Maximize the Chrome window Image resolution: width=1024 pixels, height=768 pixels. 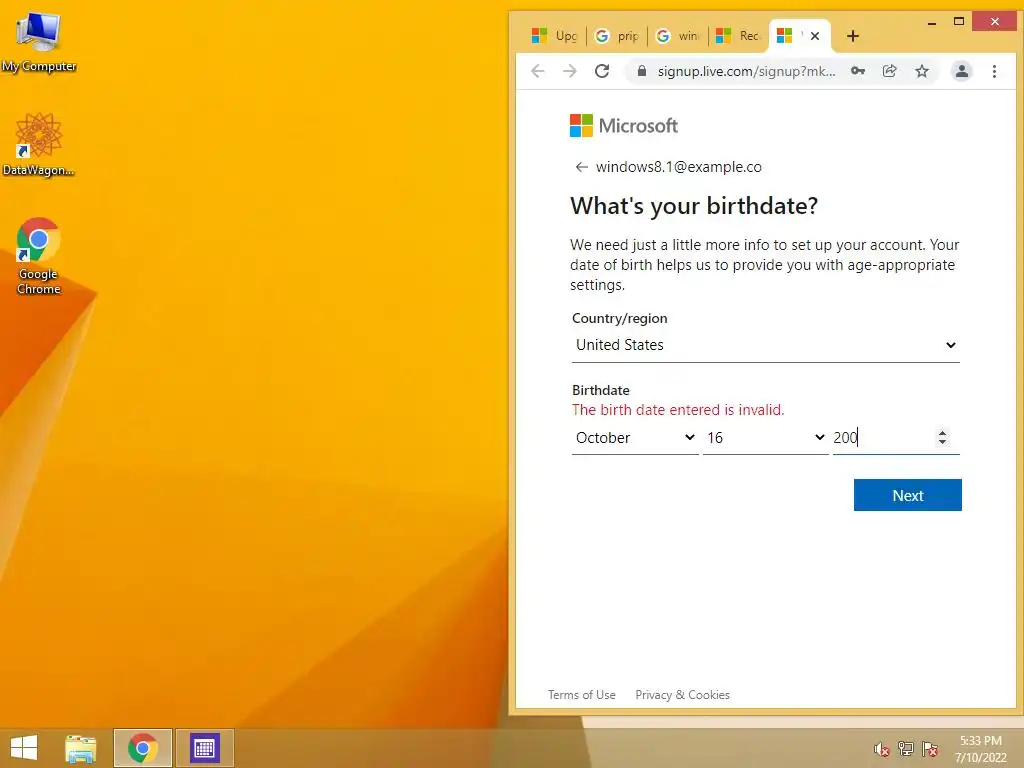(959, 22)
